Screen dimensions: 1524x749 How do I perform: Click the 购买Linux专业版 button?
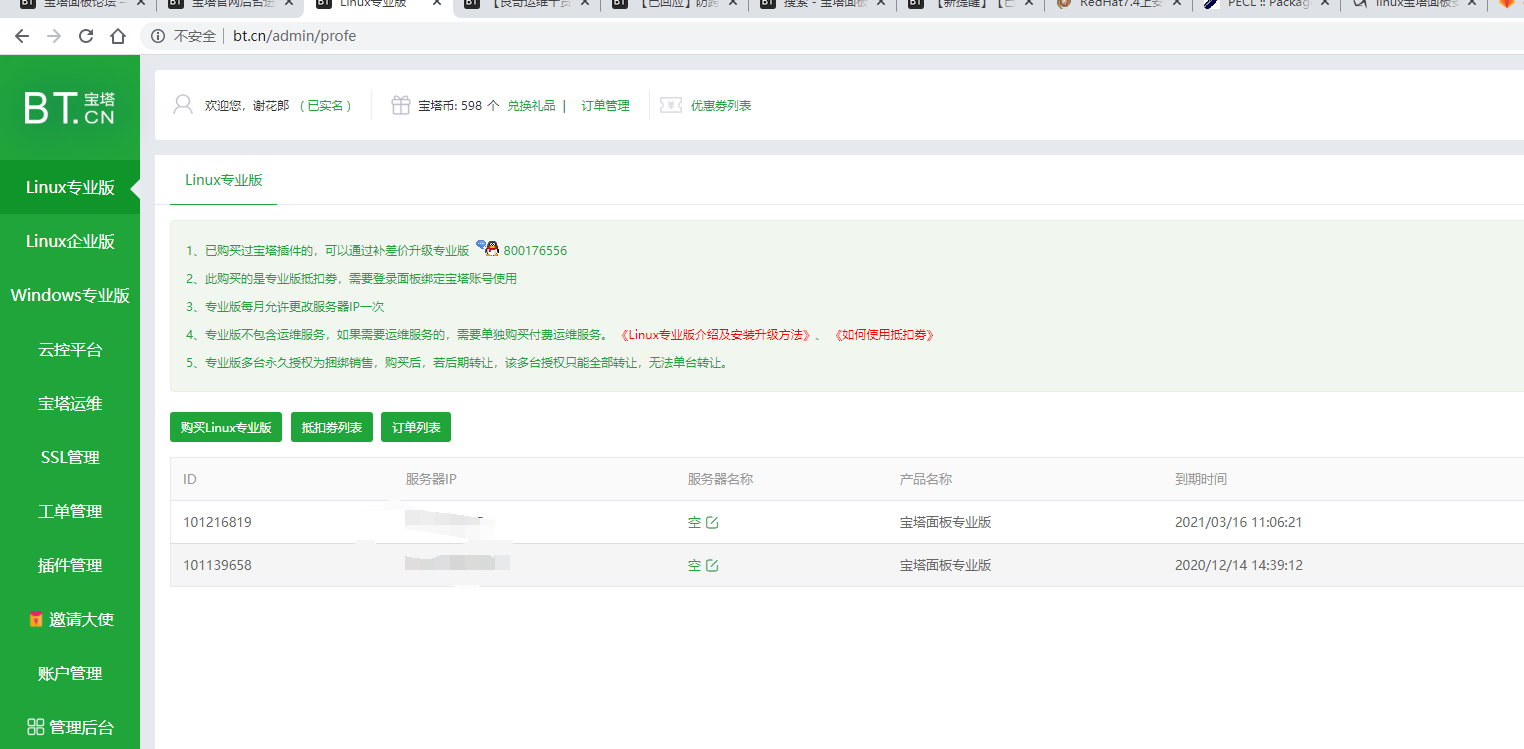point(226,427)
